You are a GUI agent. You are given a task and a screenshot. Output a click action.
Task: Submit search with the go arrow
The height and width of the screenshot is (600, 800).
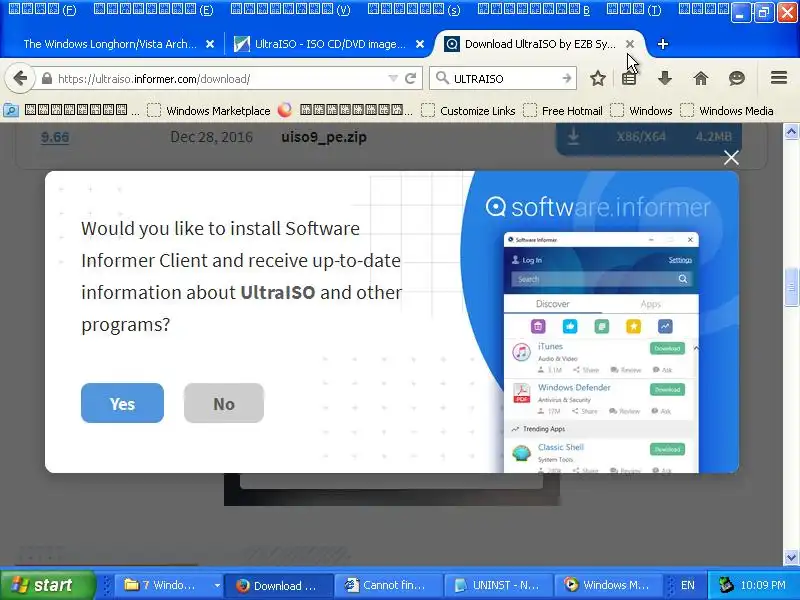(x=566, y=79)
